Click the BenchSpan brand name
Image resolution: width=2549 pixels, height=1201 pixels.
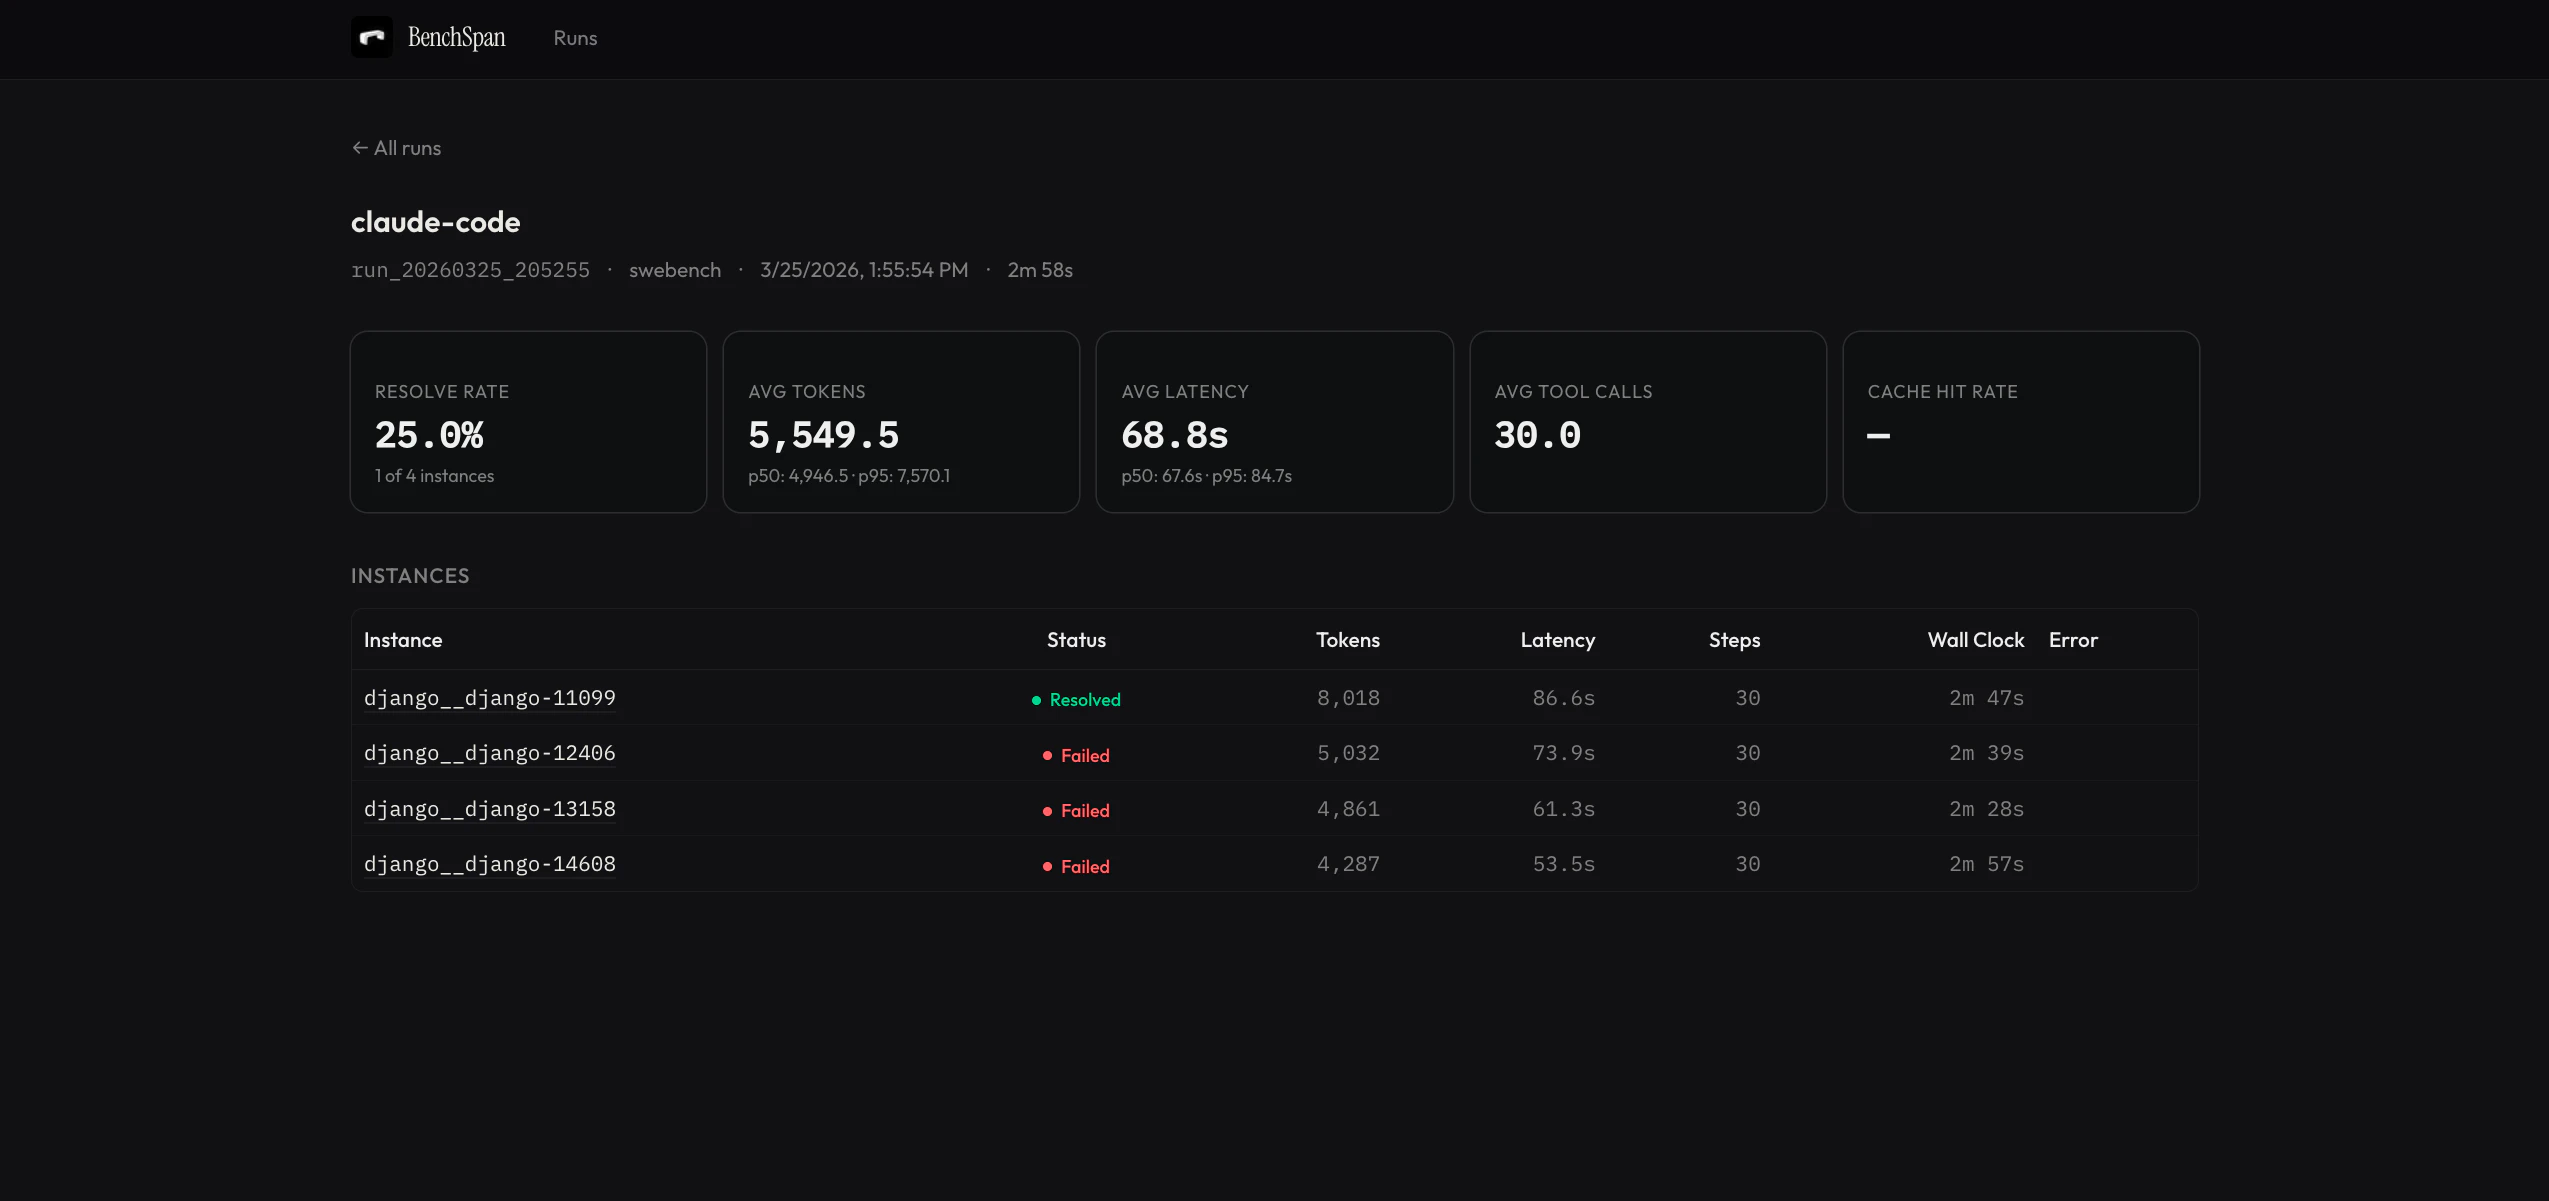tap(456, 38)
